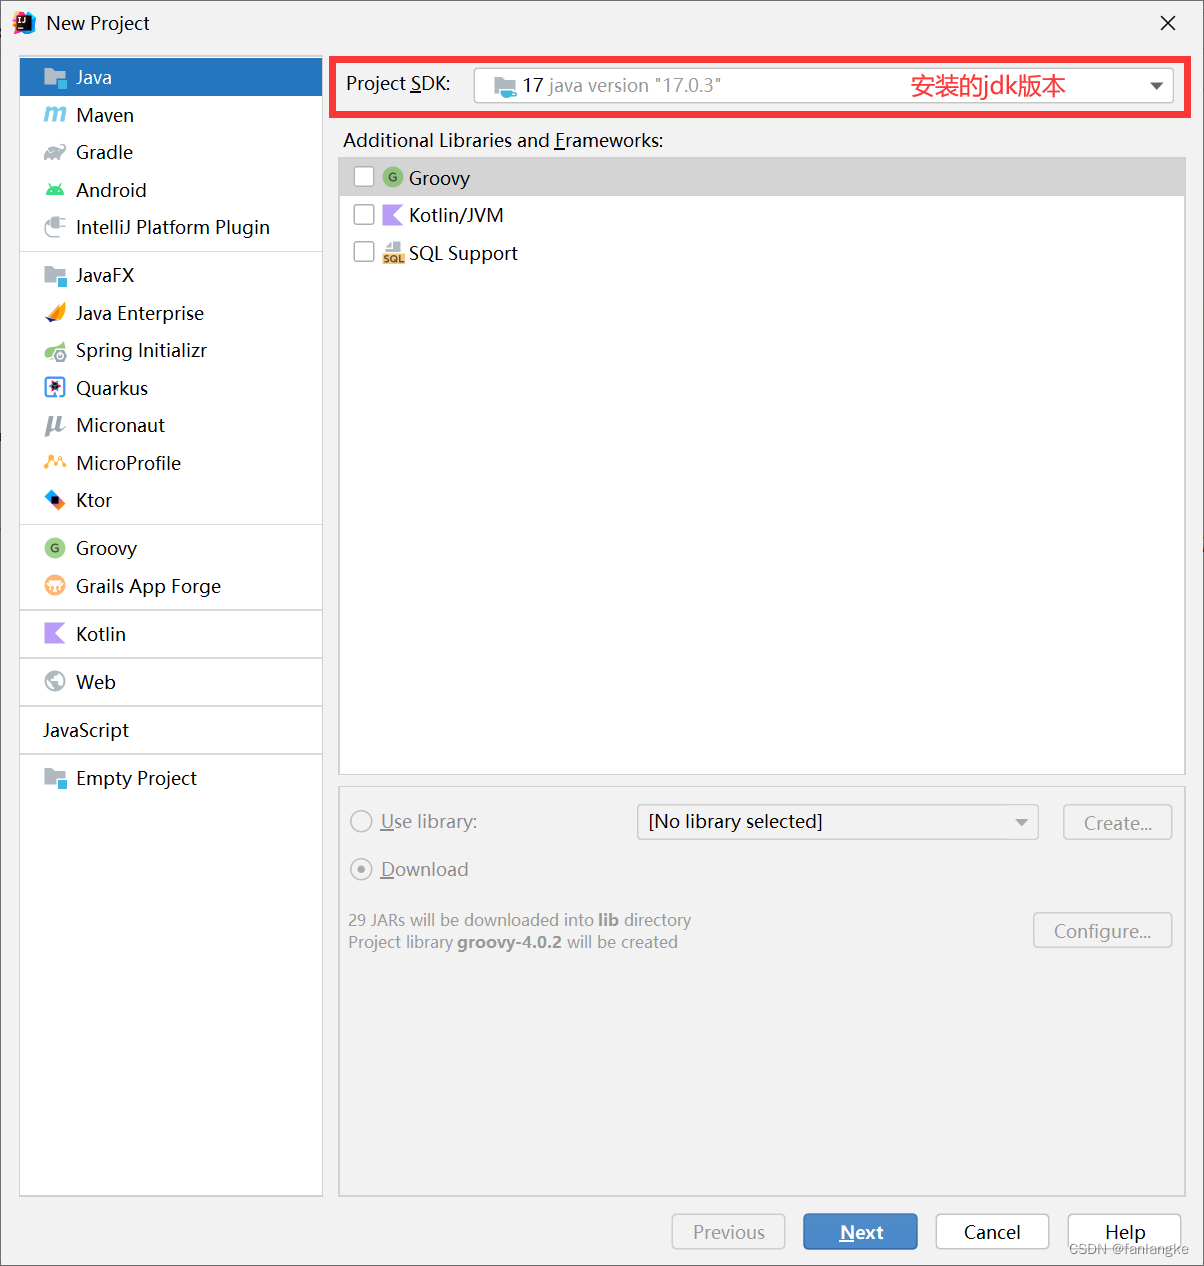Choose the Spring Initializr project type
Viewport: 1204px width, 1266px height.
[171, 351]
